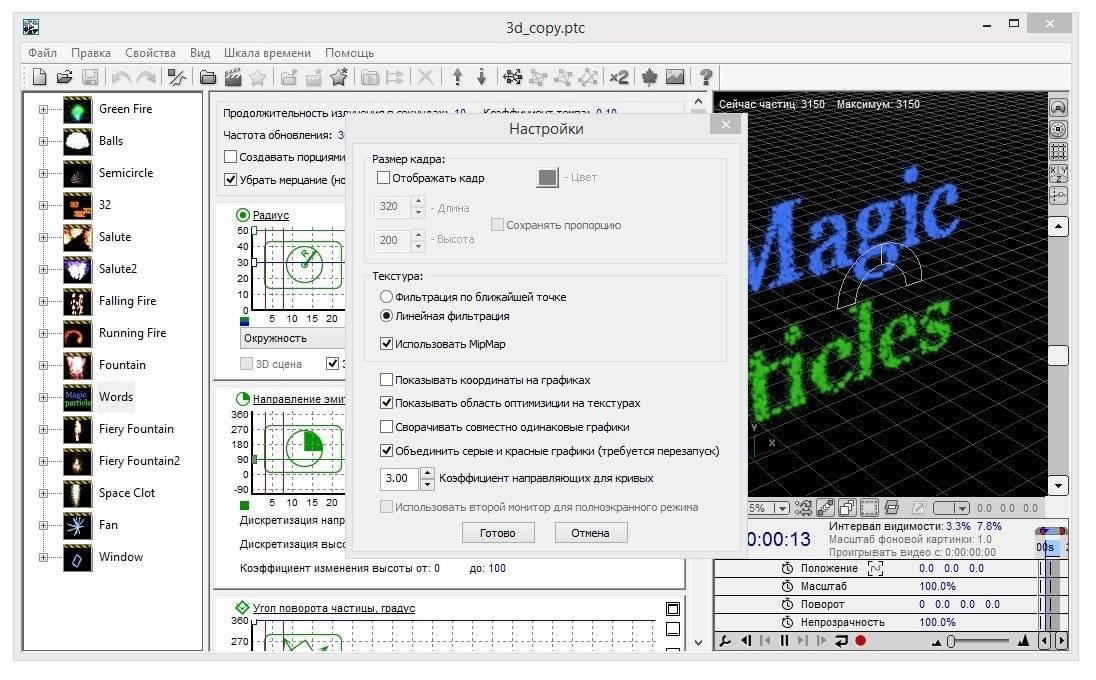Screen dimensions: 1096x680
Task: Check Показывать координаты на графиках
Action: coord(386,380)
